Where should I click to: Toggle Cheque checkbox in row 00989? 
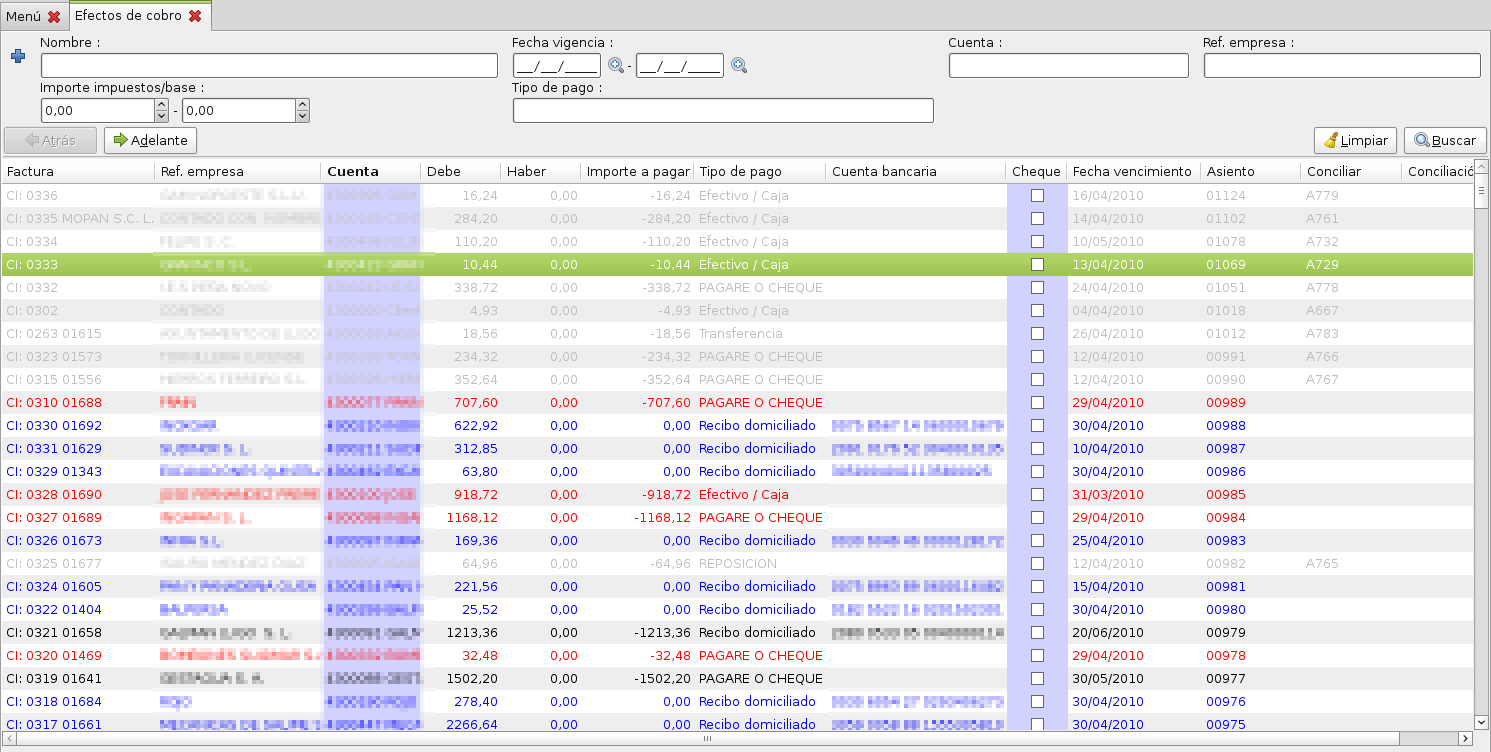coord(1037,403)
